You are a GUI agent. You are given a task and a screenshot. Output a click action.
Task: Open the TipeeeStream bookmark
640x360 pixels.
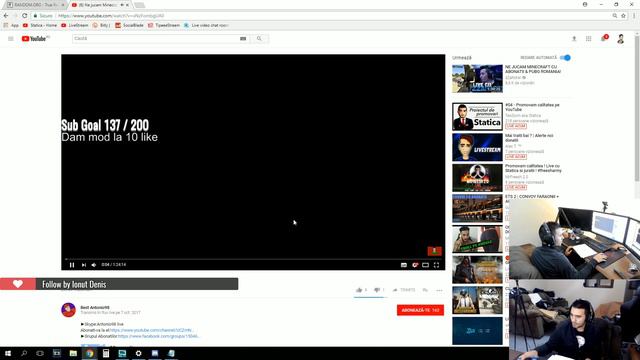(164, 25)
